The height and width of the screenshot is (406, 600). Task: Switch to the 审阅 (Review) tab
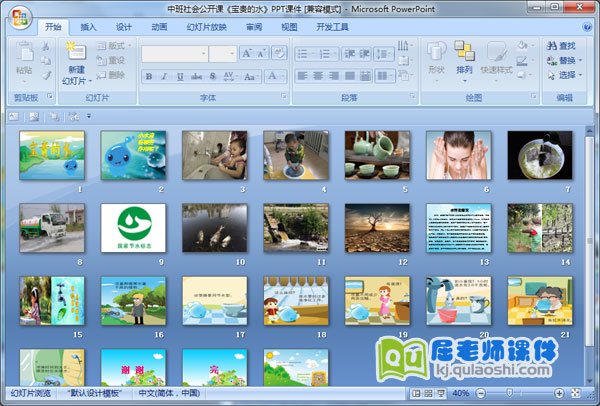click(x=254, y=27)
